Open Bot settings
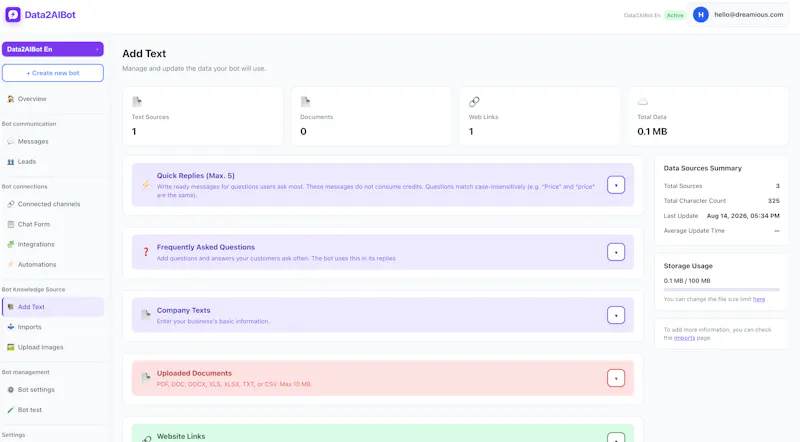Image resolution: width=800 pixels, height=442 pixels. [x=53, y=389]
